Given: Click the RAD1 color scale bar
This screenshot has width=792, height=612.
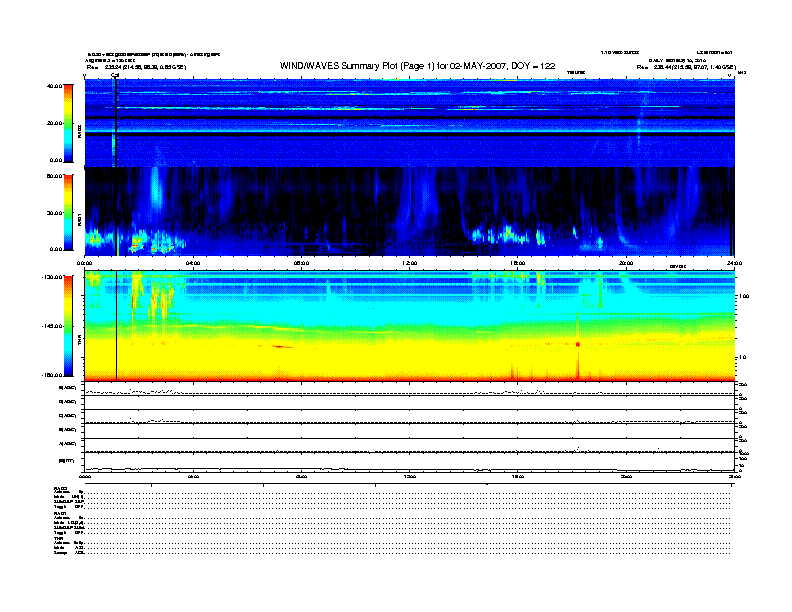Looking at the screenshot, I should tap(68, 212).
